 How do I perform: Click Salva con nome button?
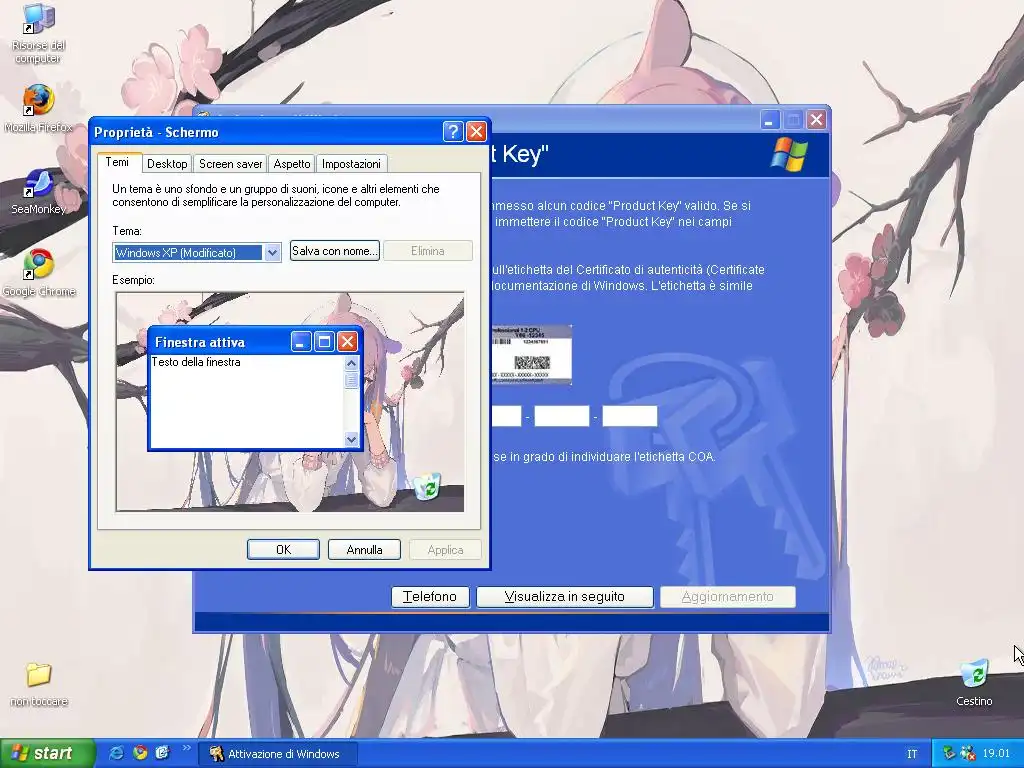[x=335, y=251]
